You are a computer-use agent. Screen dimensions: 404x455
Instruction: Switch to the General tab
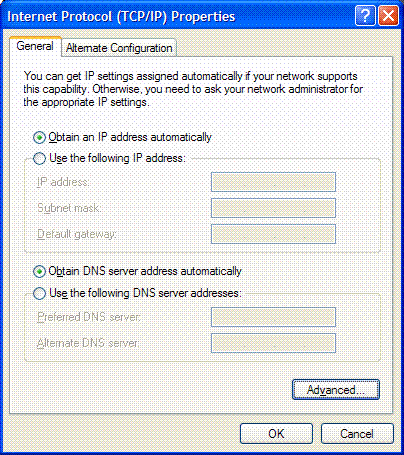[x=35, y=46]
